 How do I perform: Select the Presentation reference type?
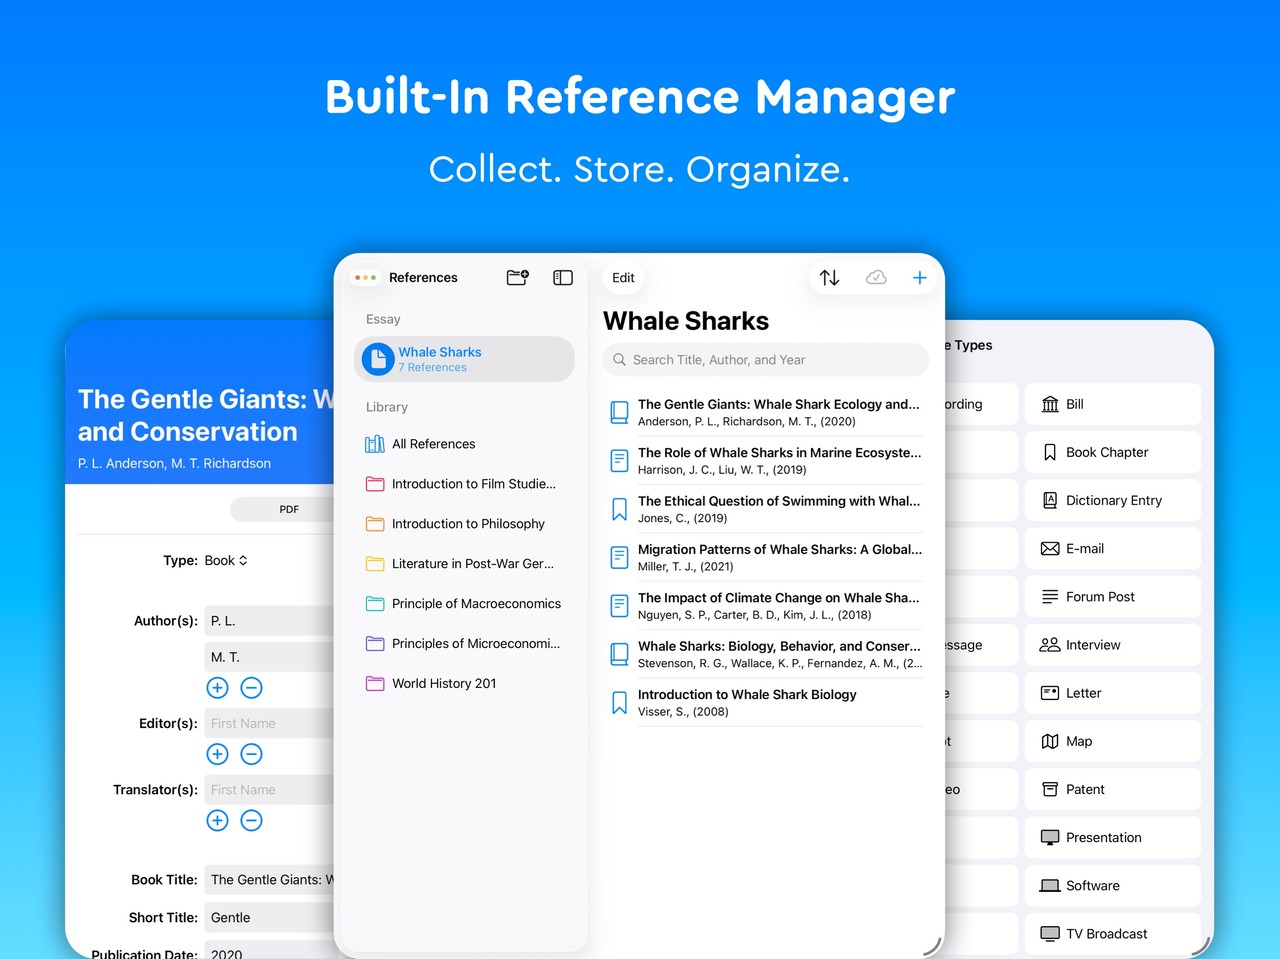pyautogui.click(x=1113, y=837)
